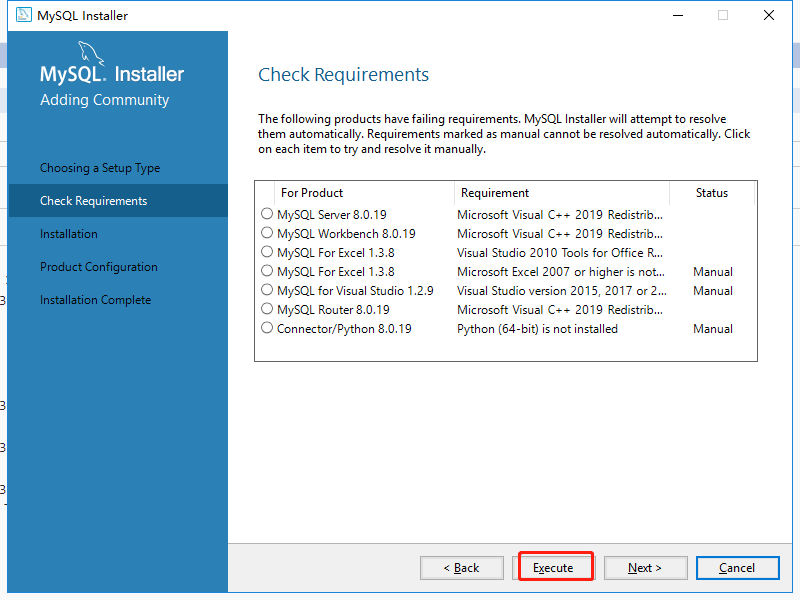
Task: Click the Next button
Action: 645,568
